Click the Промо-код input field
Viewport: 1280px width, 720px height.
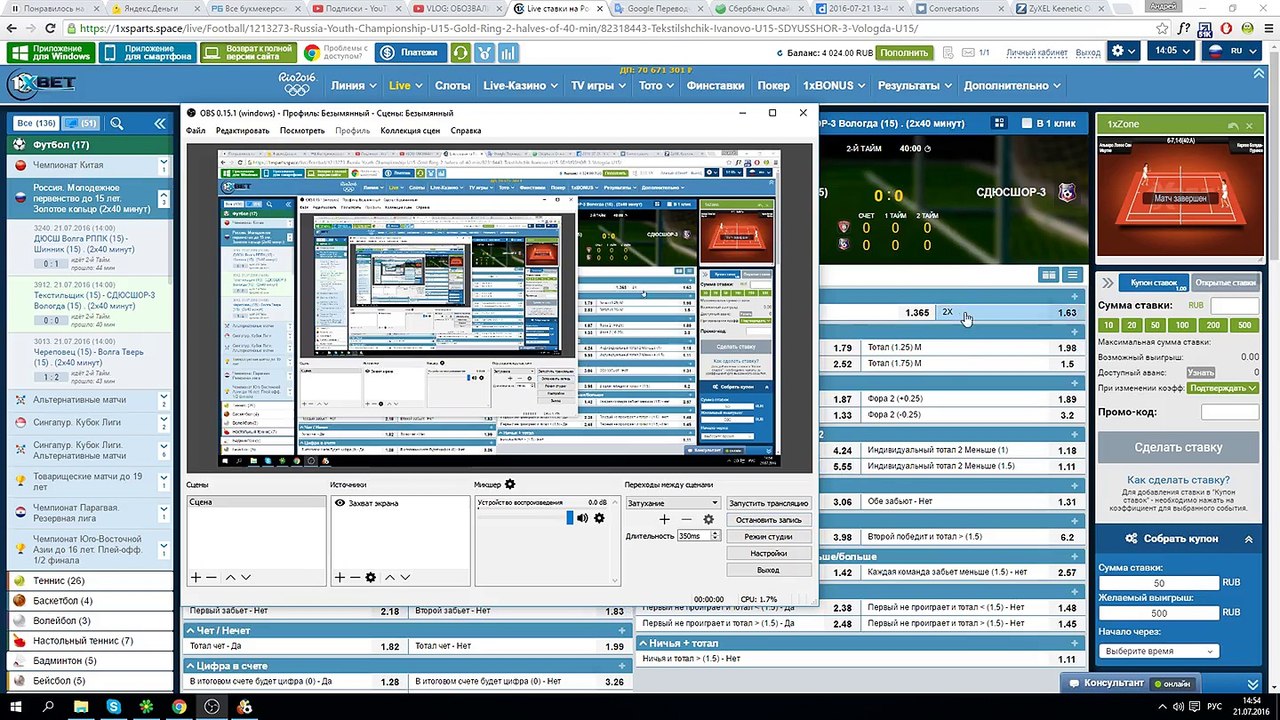pyautogui.click(x=1230, y=412)
